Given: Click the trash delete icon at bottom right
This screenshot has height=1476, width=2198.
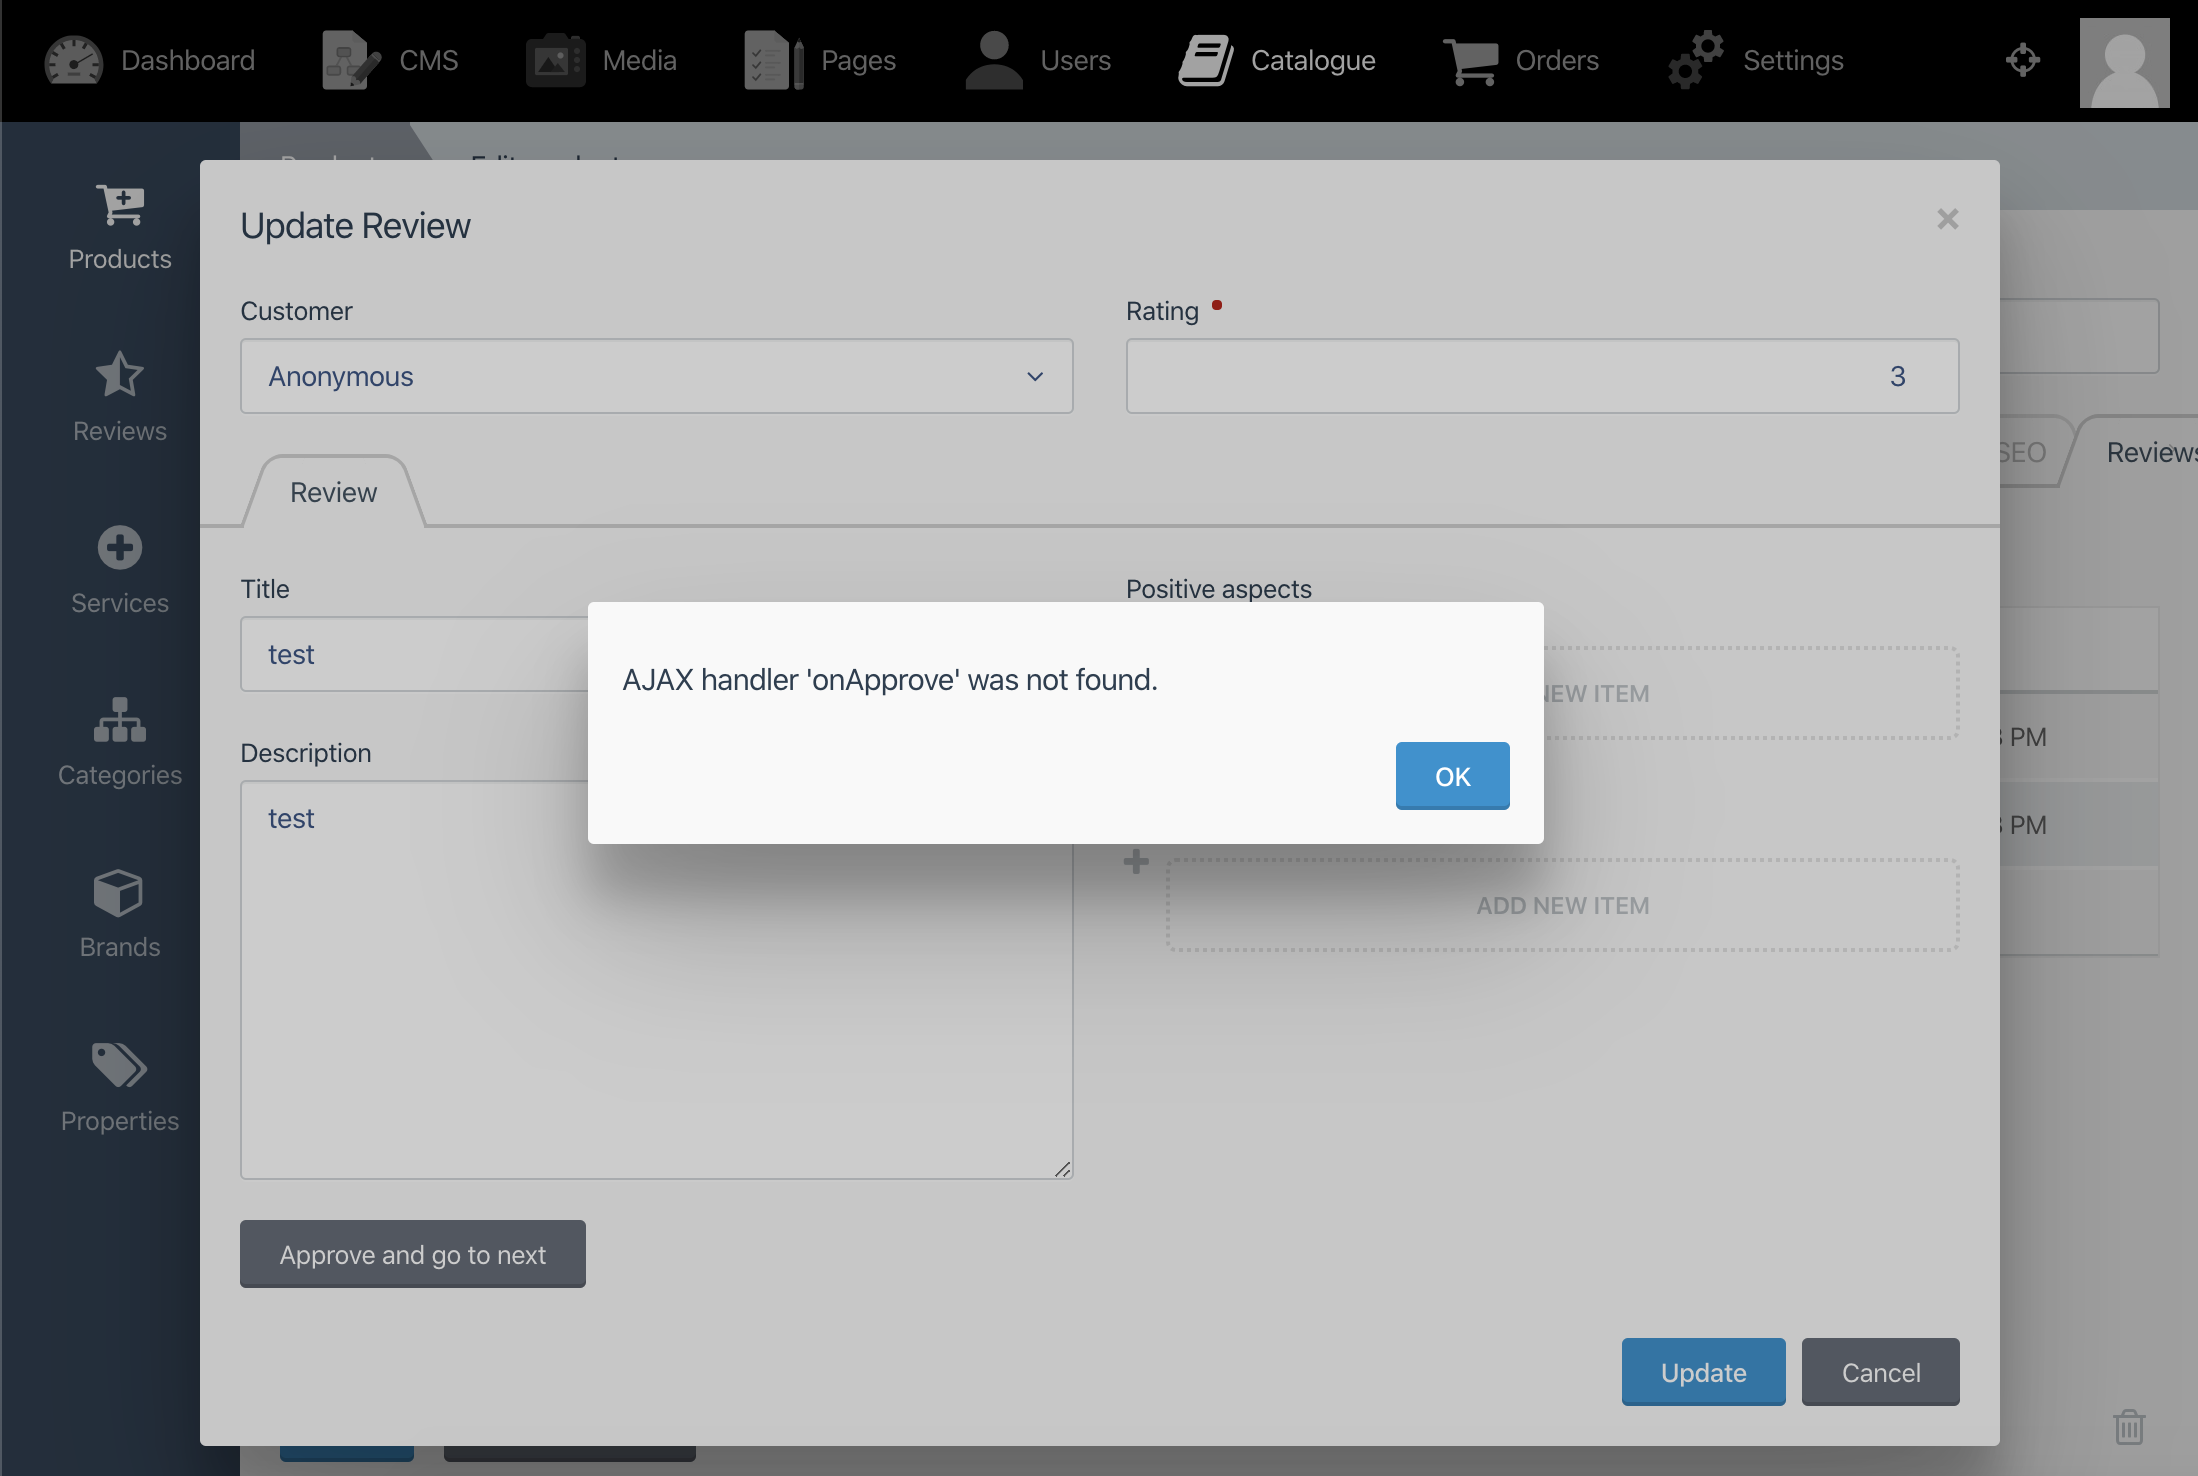Looking at the screenshot, I should (x=2129, y=1426).
